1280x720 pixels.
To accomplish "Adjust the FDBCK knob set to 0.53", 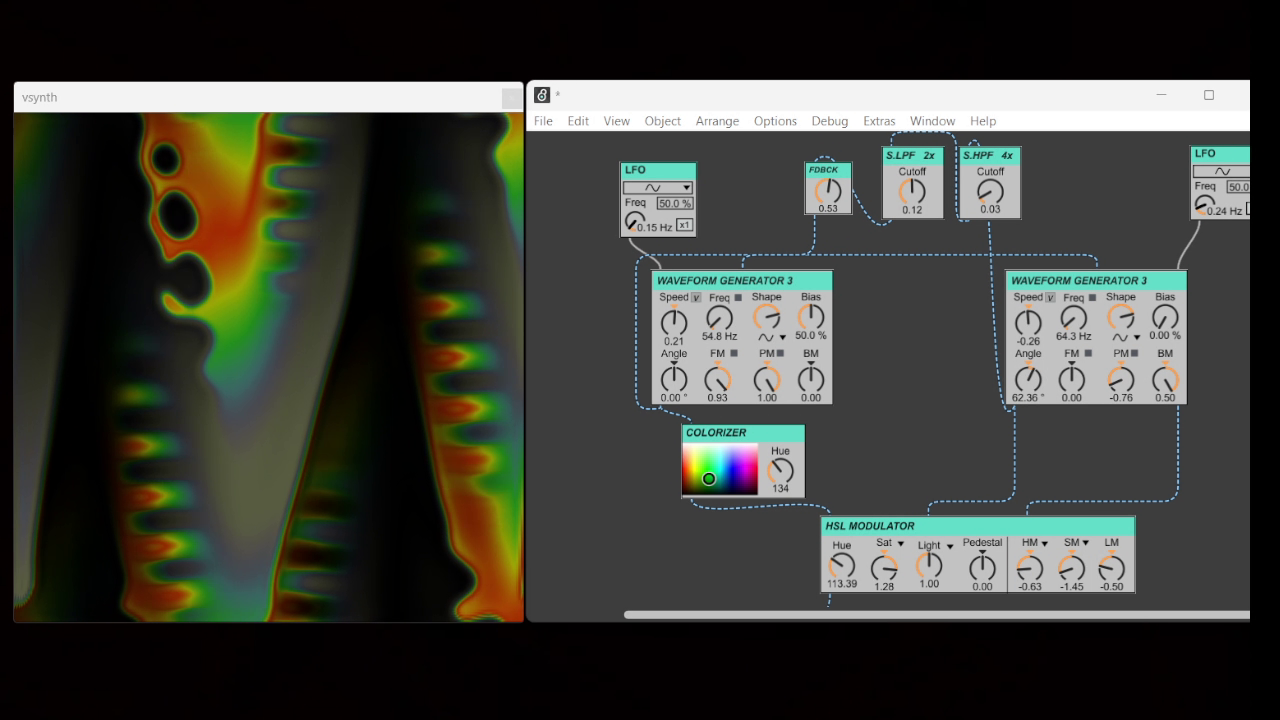I will (828, 191).
